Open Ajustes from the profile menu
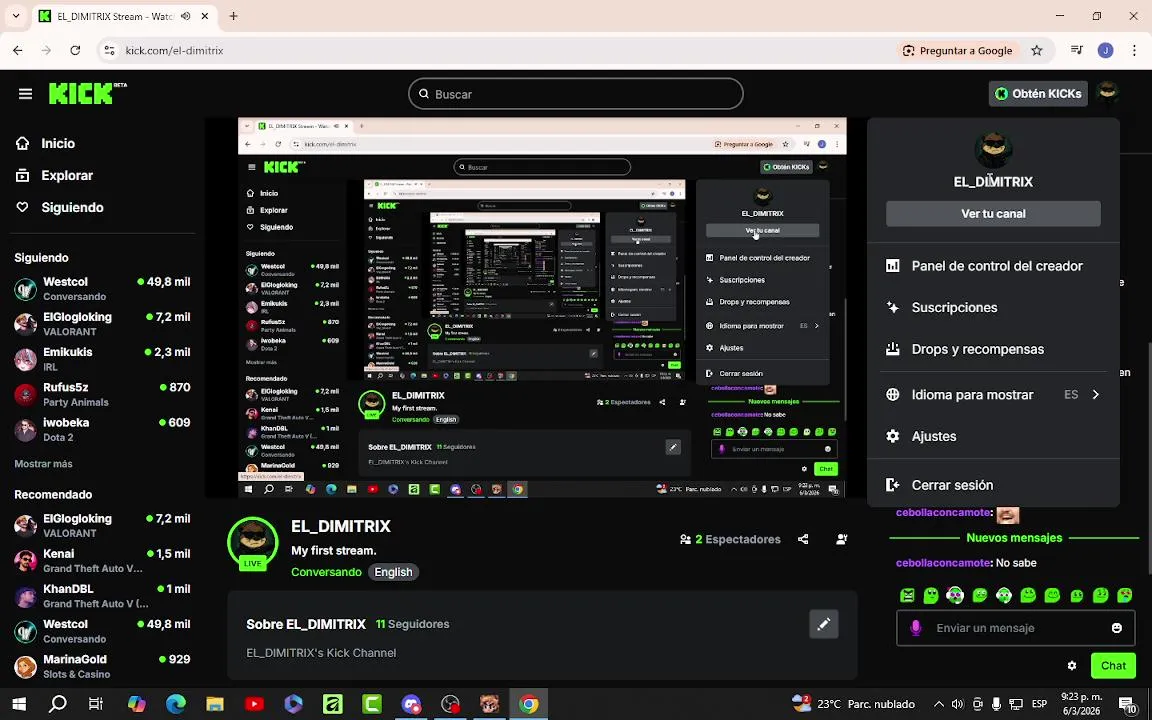 (x=993, y=436)
